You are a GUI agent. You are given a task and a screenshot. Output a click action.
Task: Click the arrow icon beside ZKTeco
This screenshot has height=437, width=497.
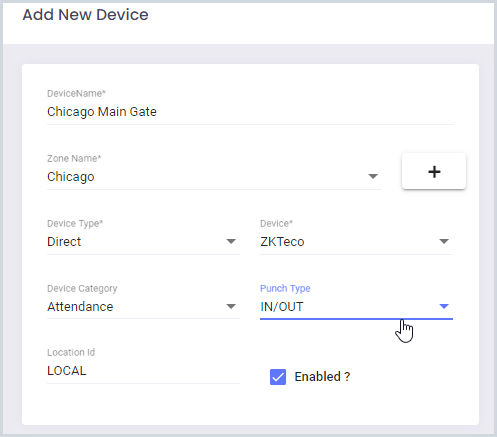coord(444,241)
